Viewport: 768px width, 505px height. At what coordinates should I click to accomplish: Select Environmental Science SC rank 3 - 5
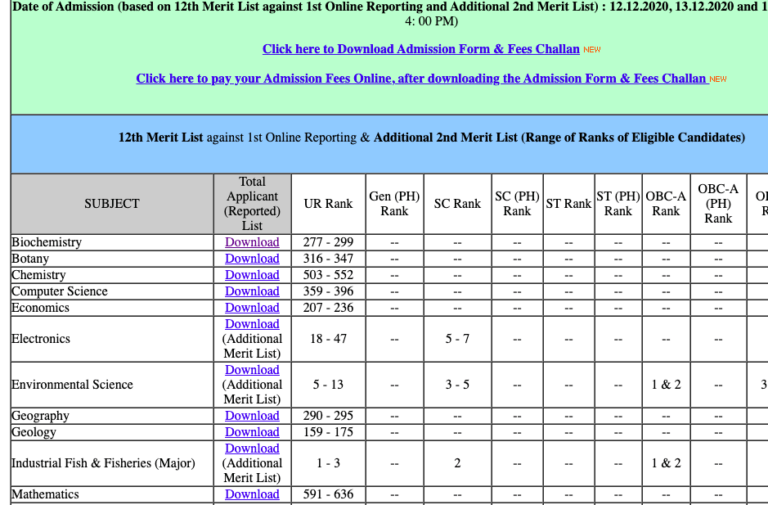457,385
